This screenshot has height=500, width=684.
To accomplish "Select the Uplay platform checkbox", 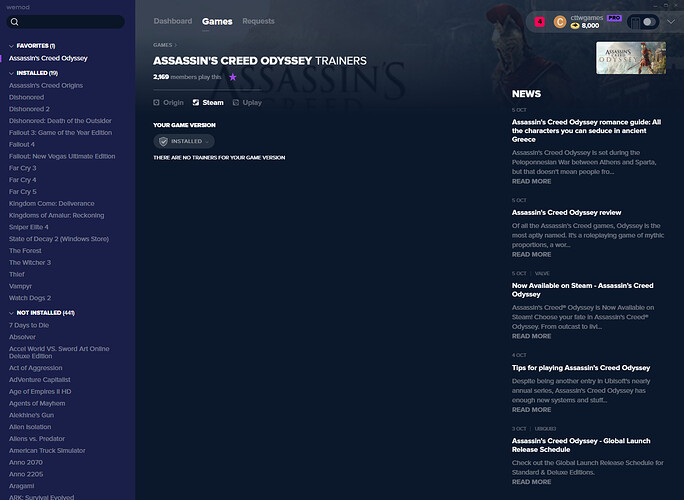I will (235, 102).
